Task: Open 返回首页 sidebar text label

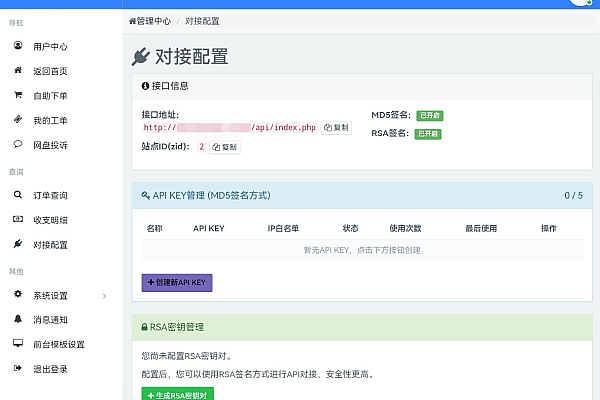Action: pyautogui.click(x=50, y=71)
